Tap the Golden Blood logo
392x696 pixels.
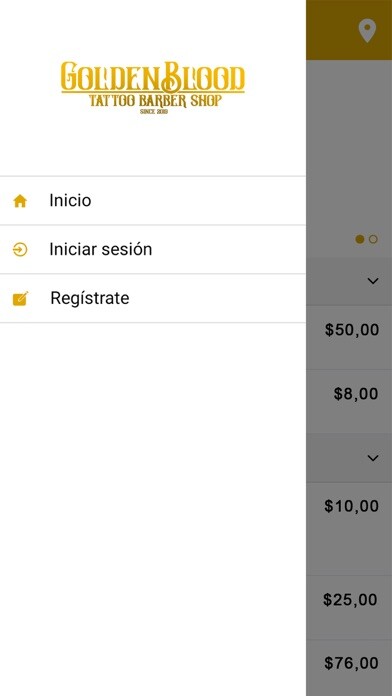[x=153, y=87]
